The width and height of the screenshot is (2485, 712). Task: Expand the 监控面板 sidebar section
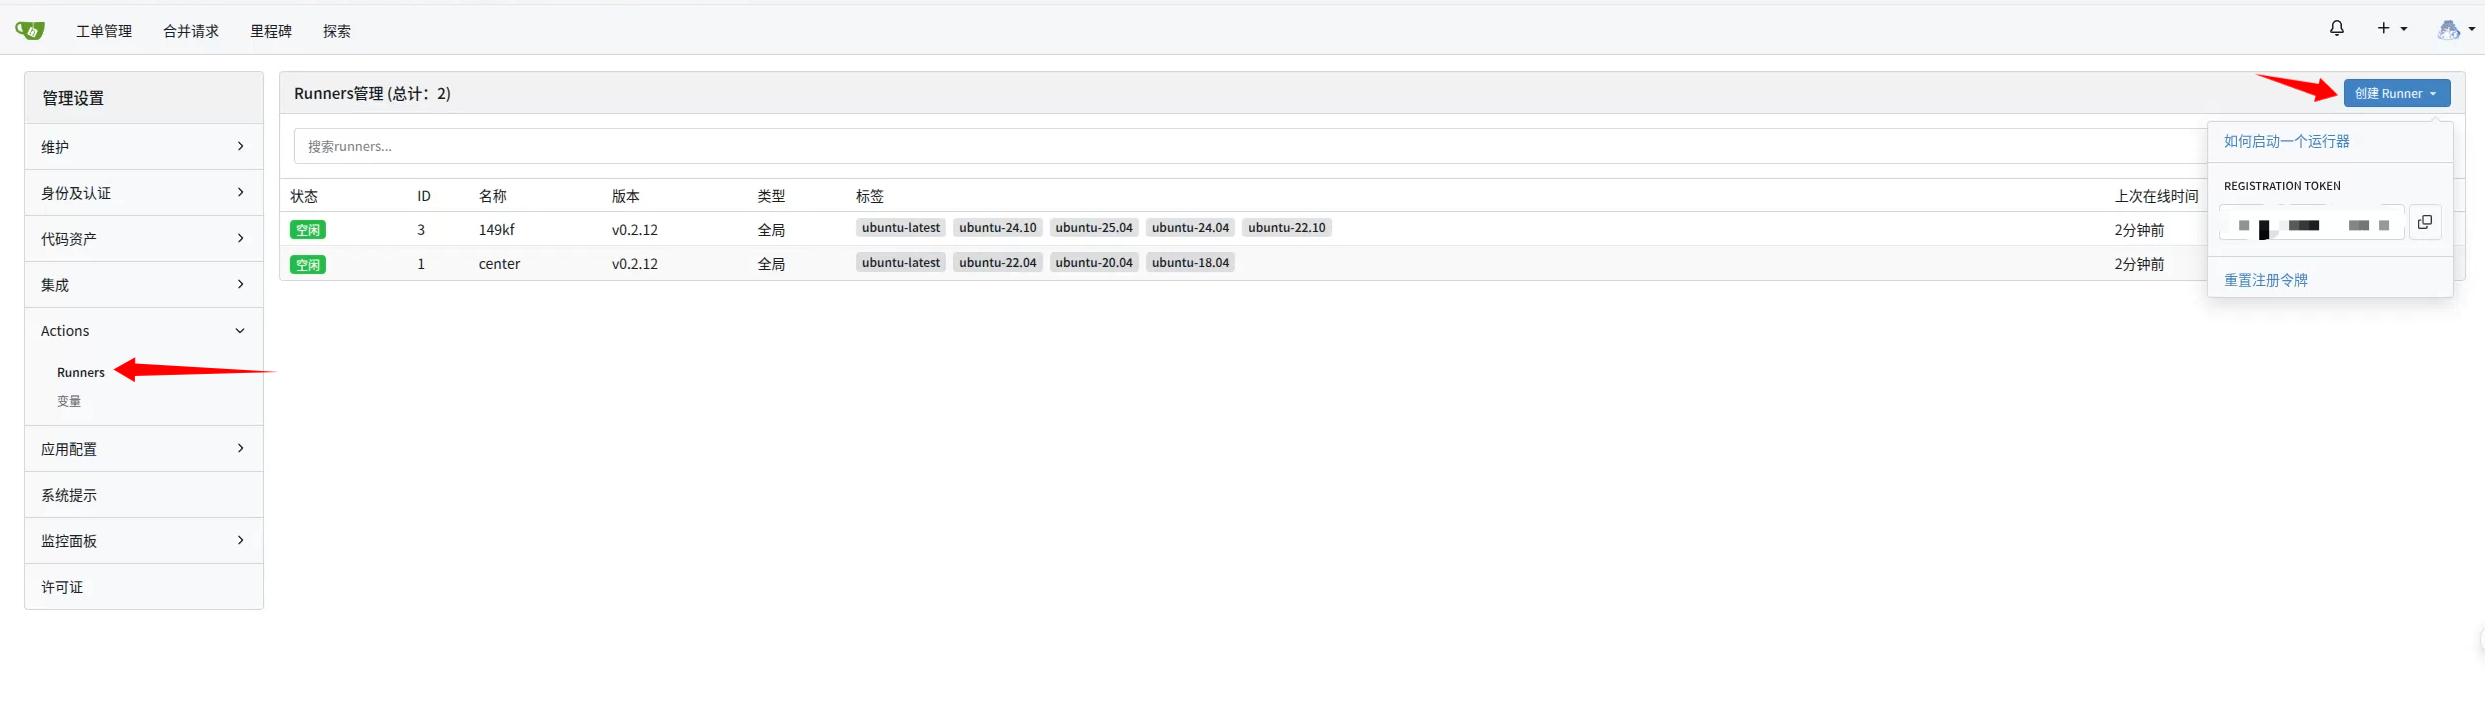[x=143, y=541]
